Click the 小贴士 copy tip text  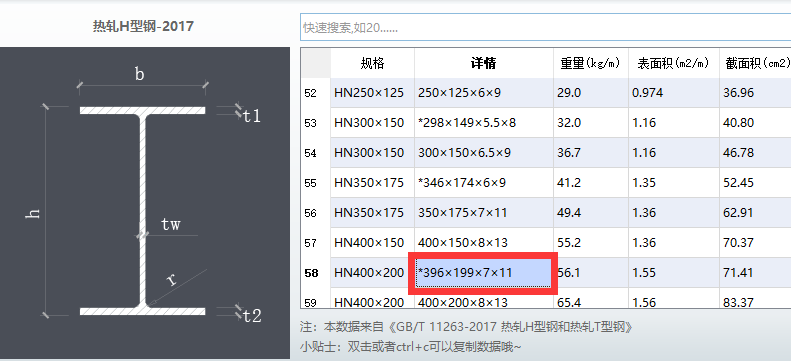click(410, 347)
